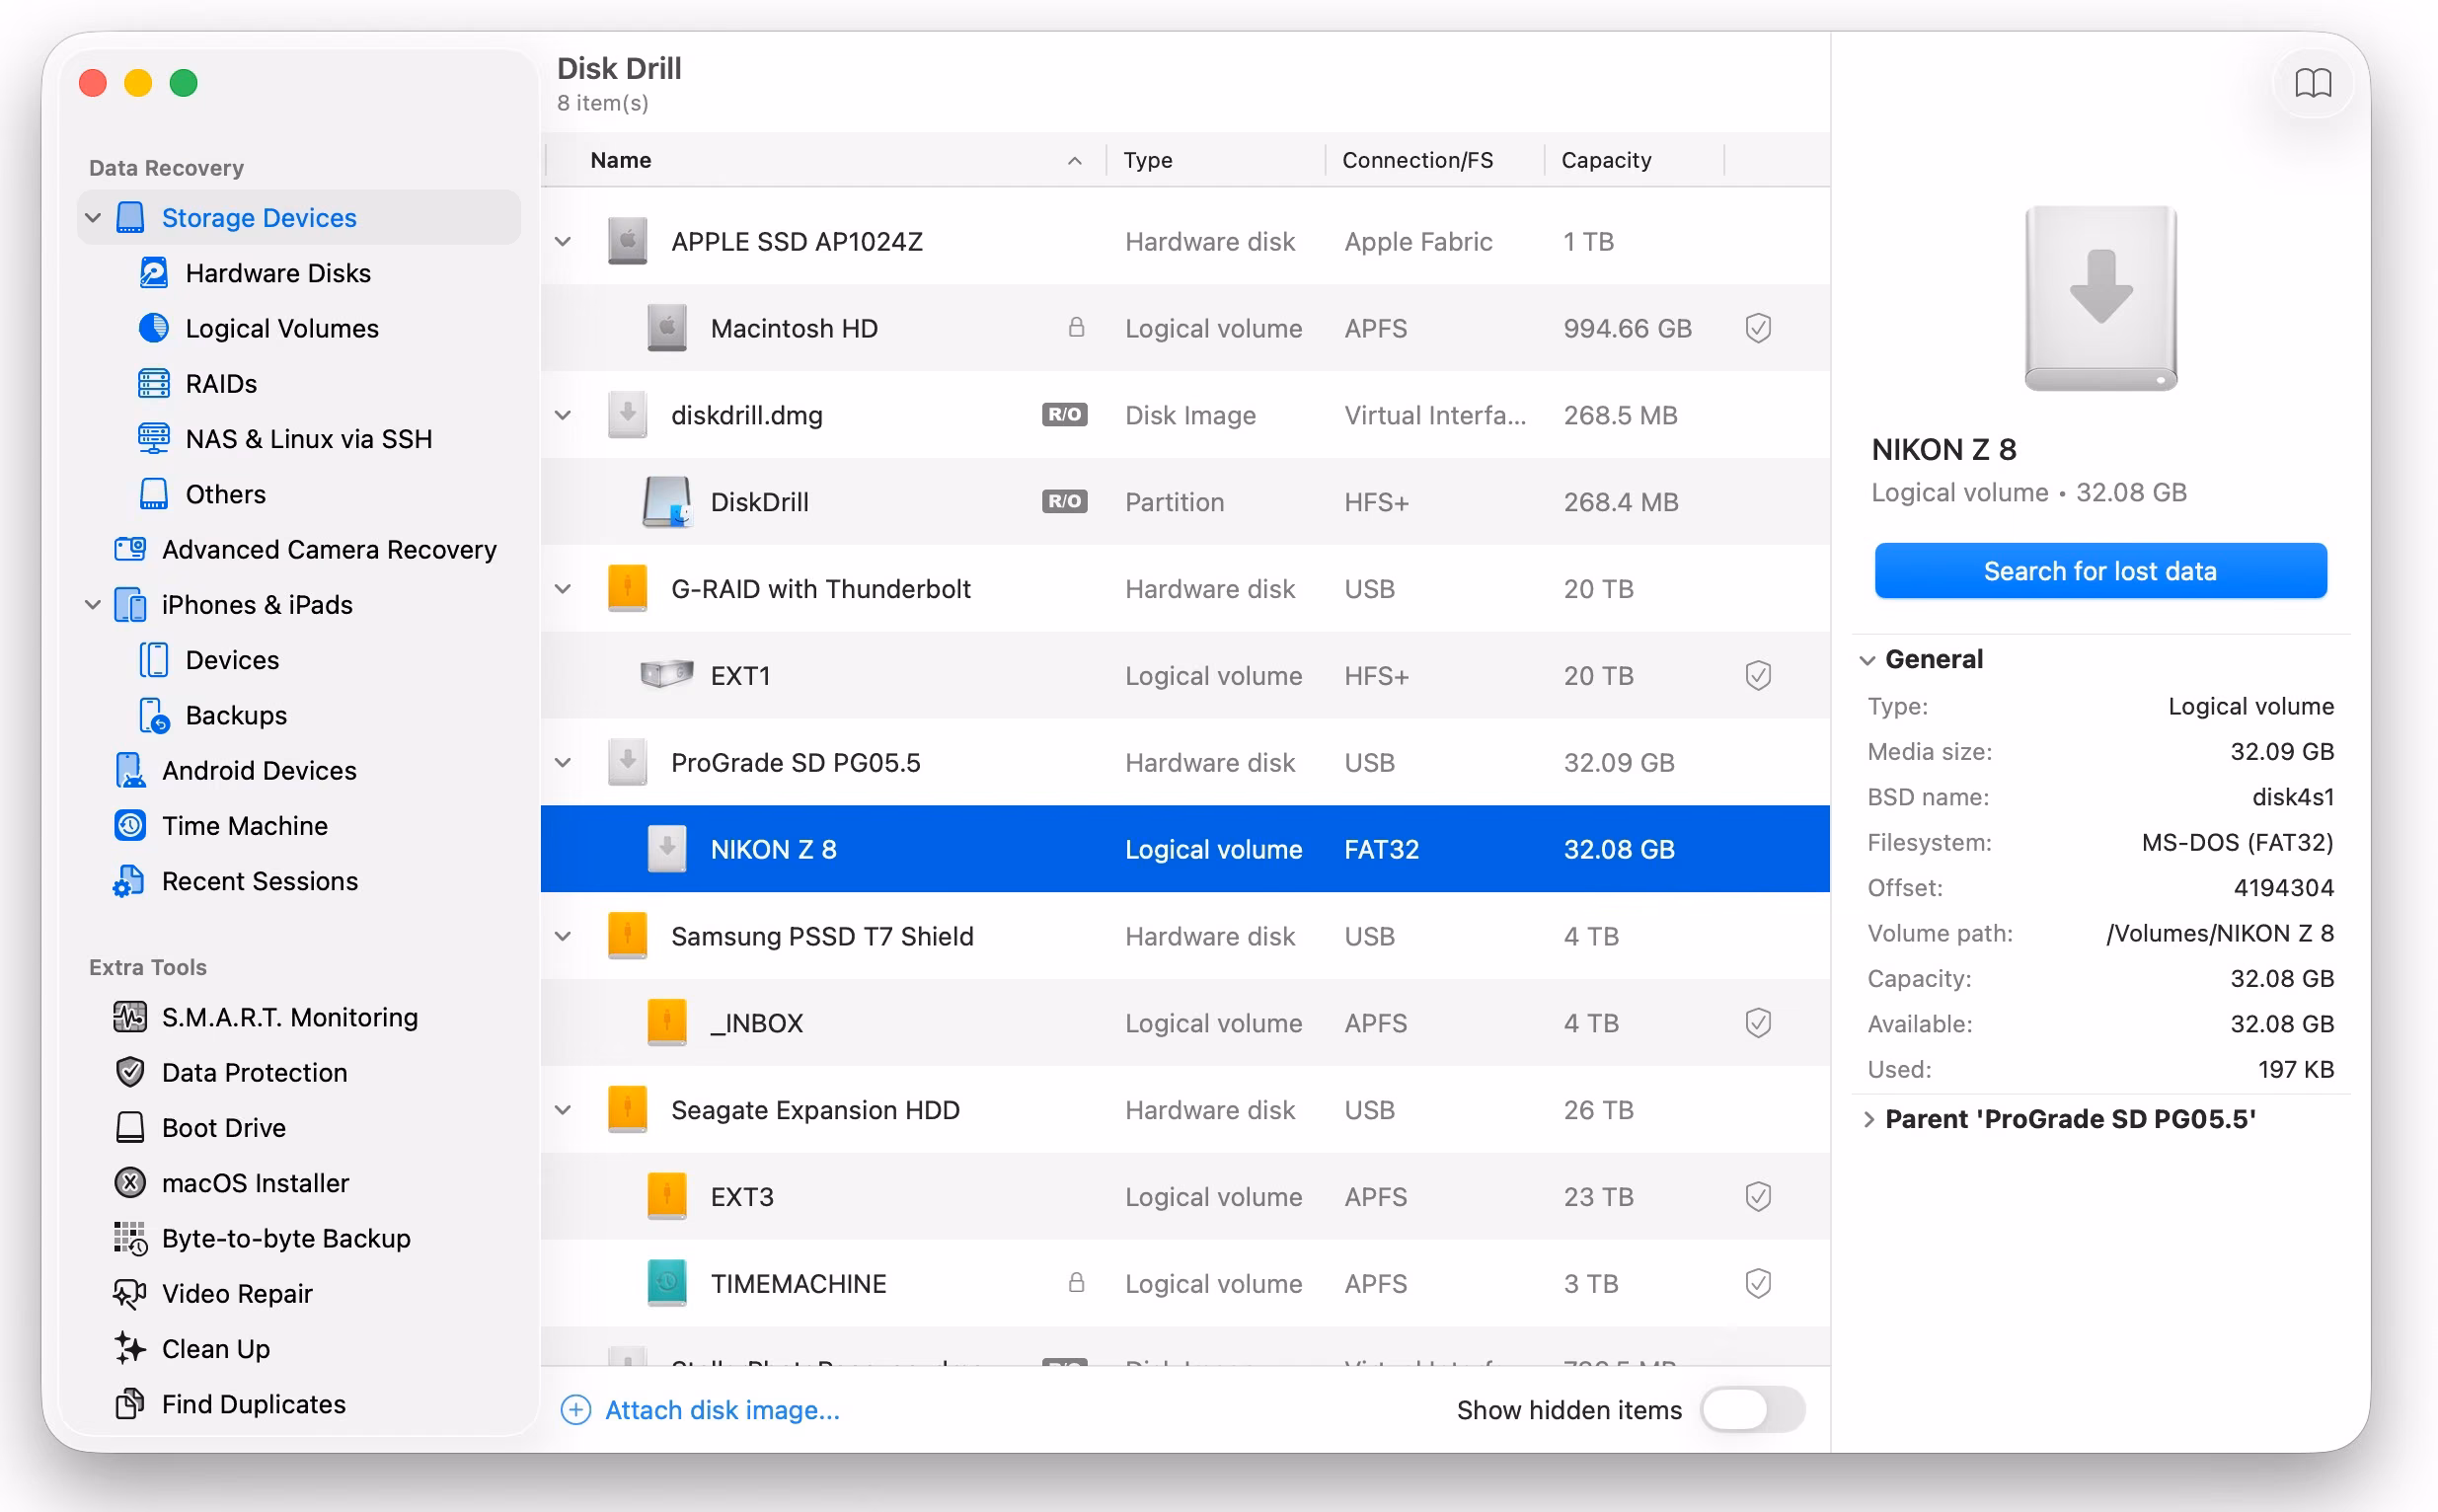
Task: Click BSD name value disk4s1
Action: (x=2292, y=797)
